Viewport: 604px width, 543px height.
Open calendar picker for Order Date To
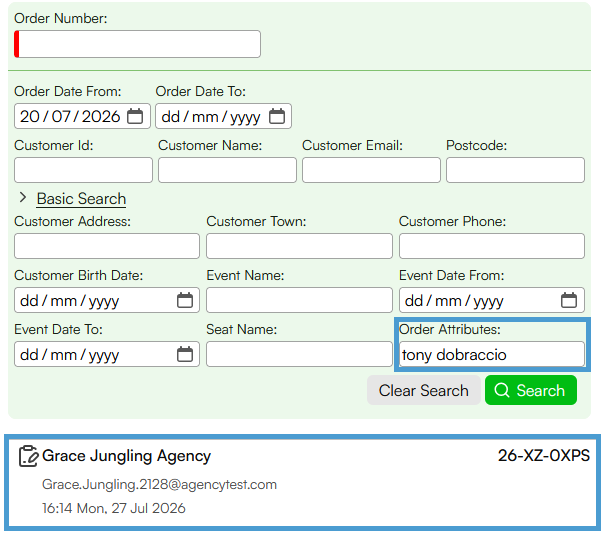pyautogui.click(x=277, y=116)
